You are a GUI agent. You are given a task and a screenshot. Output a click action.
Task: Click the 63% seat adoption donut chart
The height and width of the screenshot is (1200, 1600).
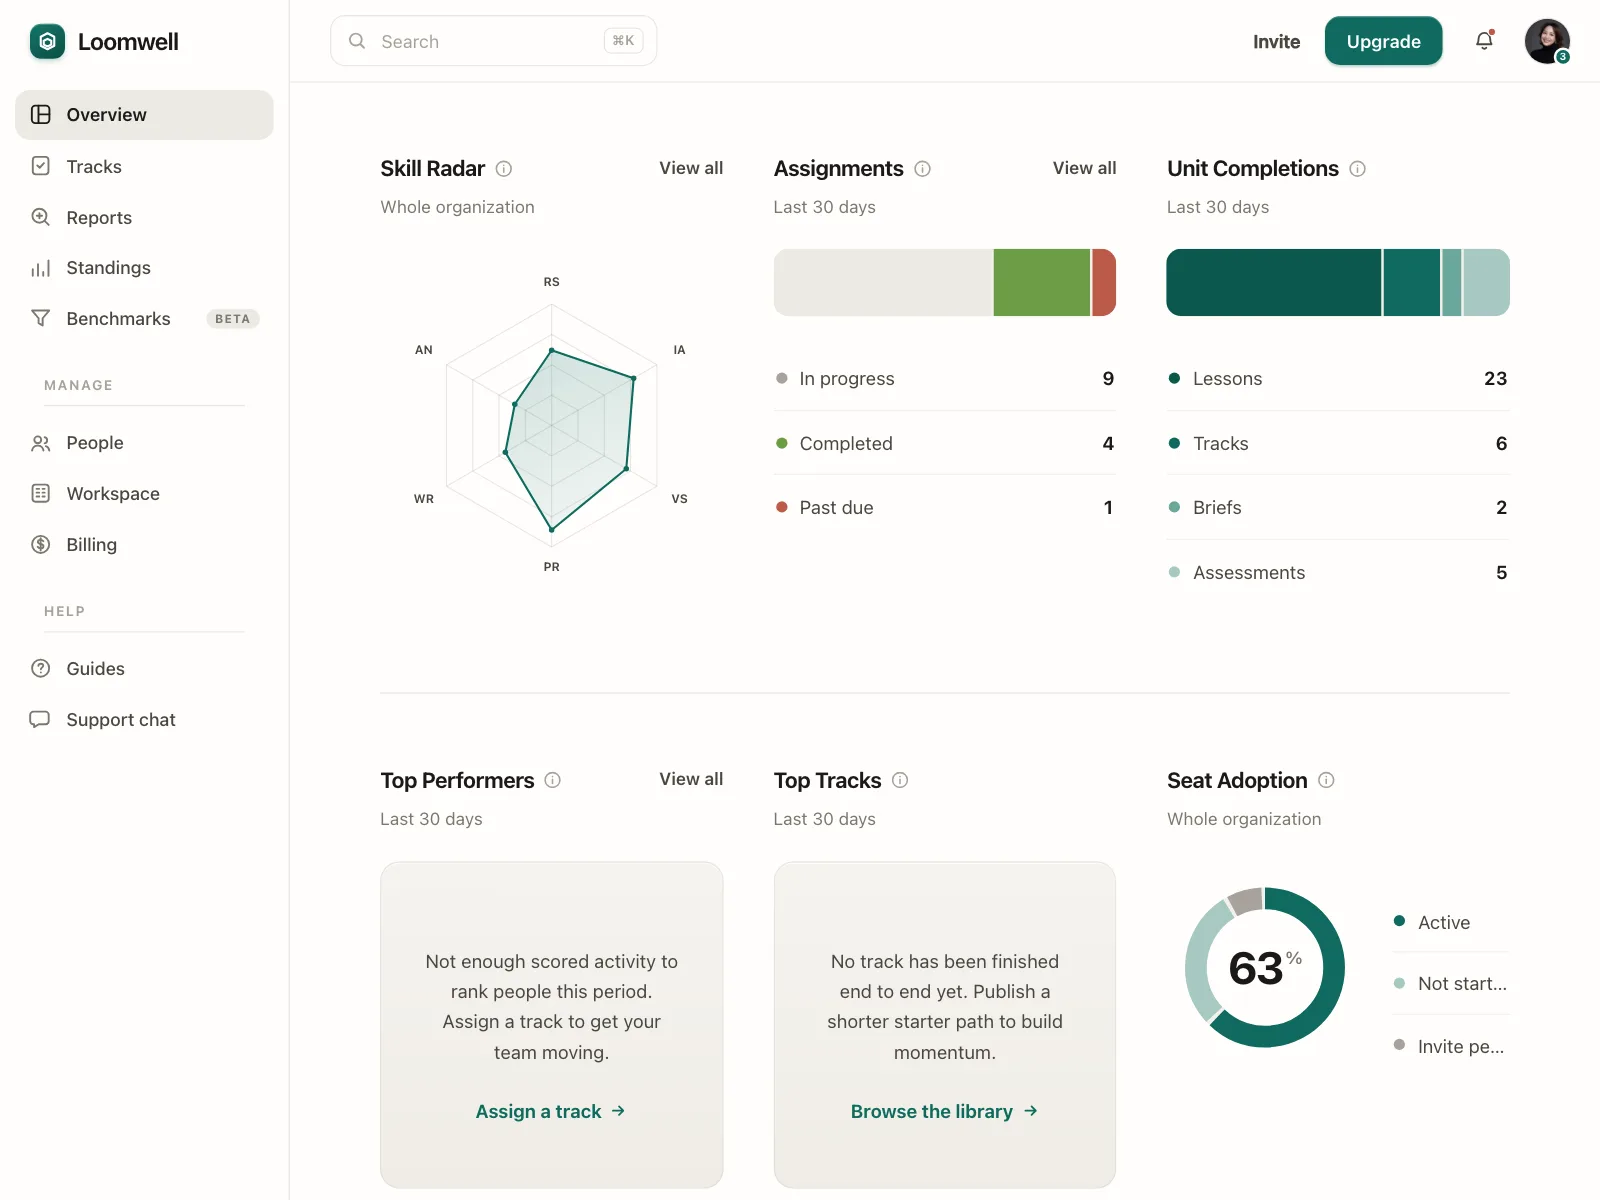(1265, 967)
